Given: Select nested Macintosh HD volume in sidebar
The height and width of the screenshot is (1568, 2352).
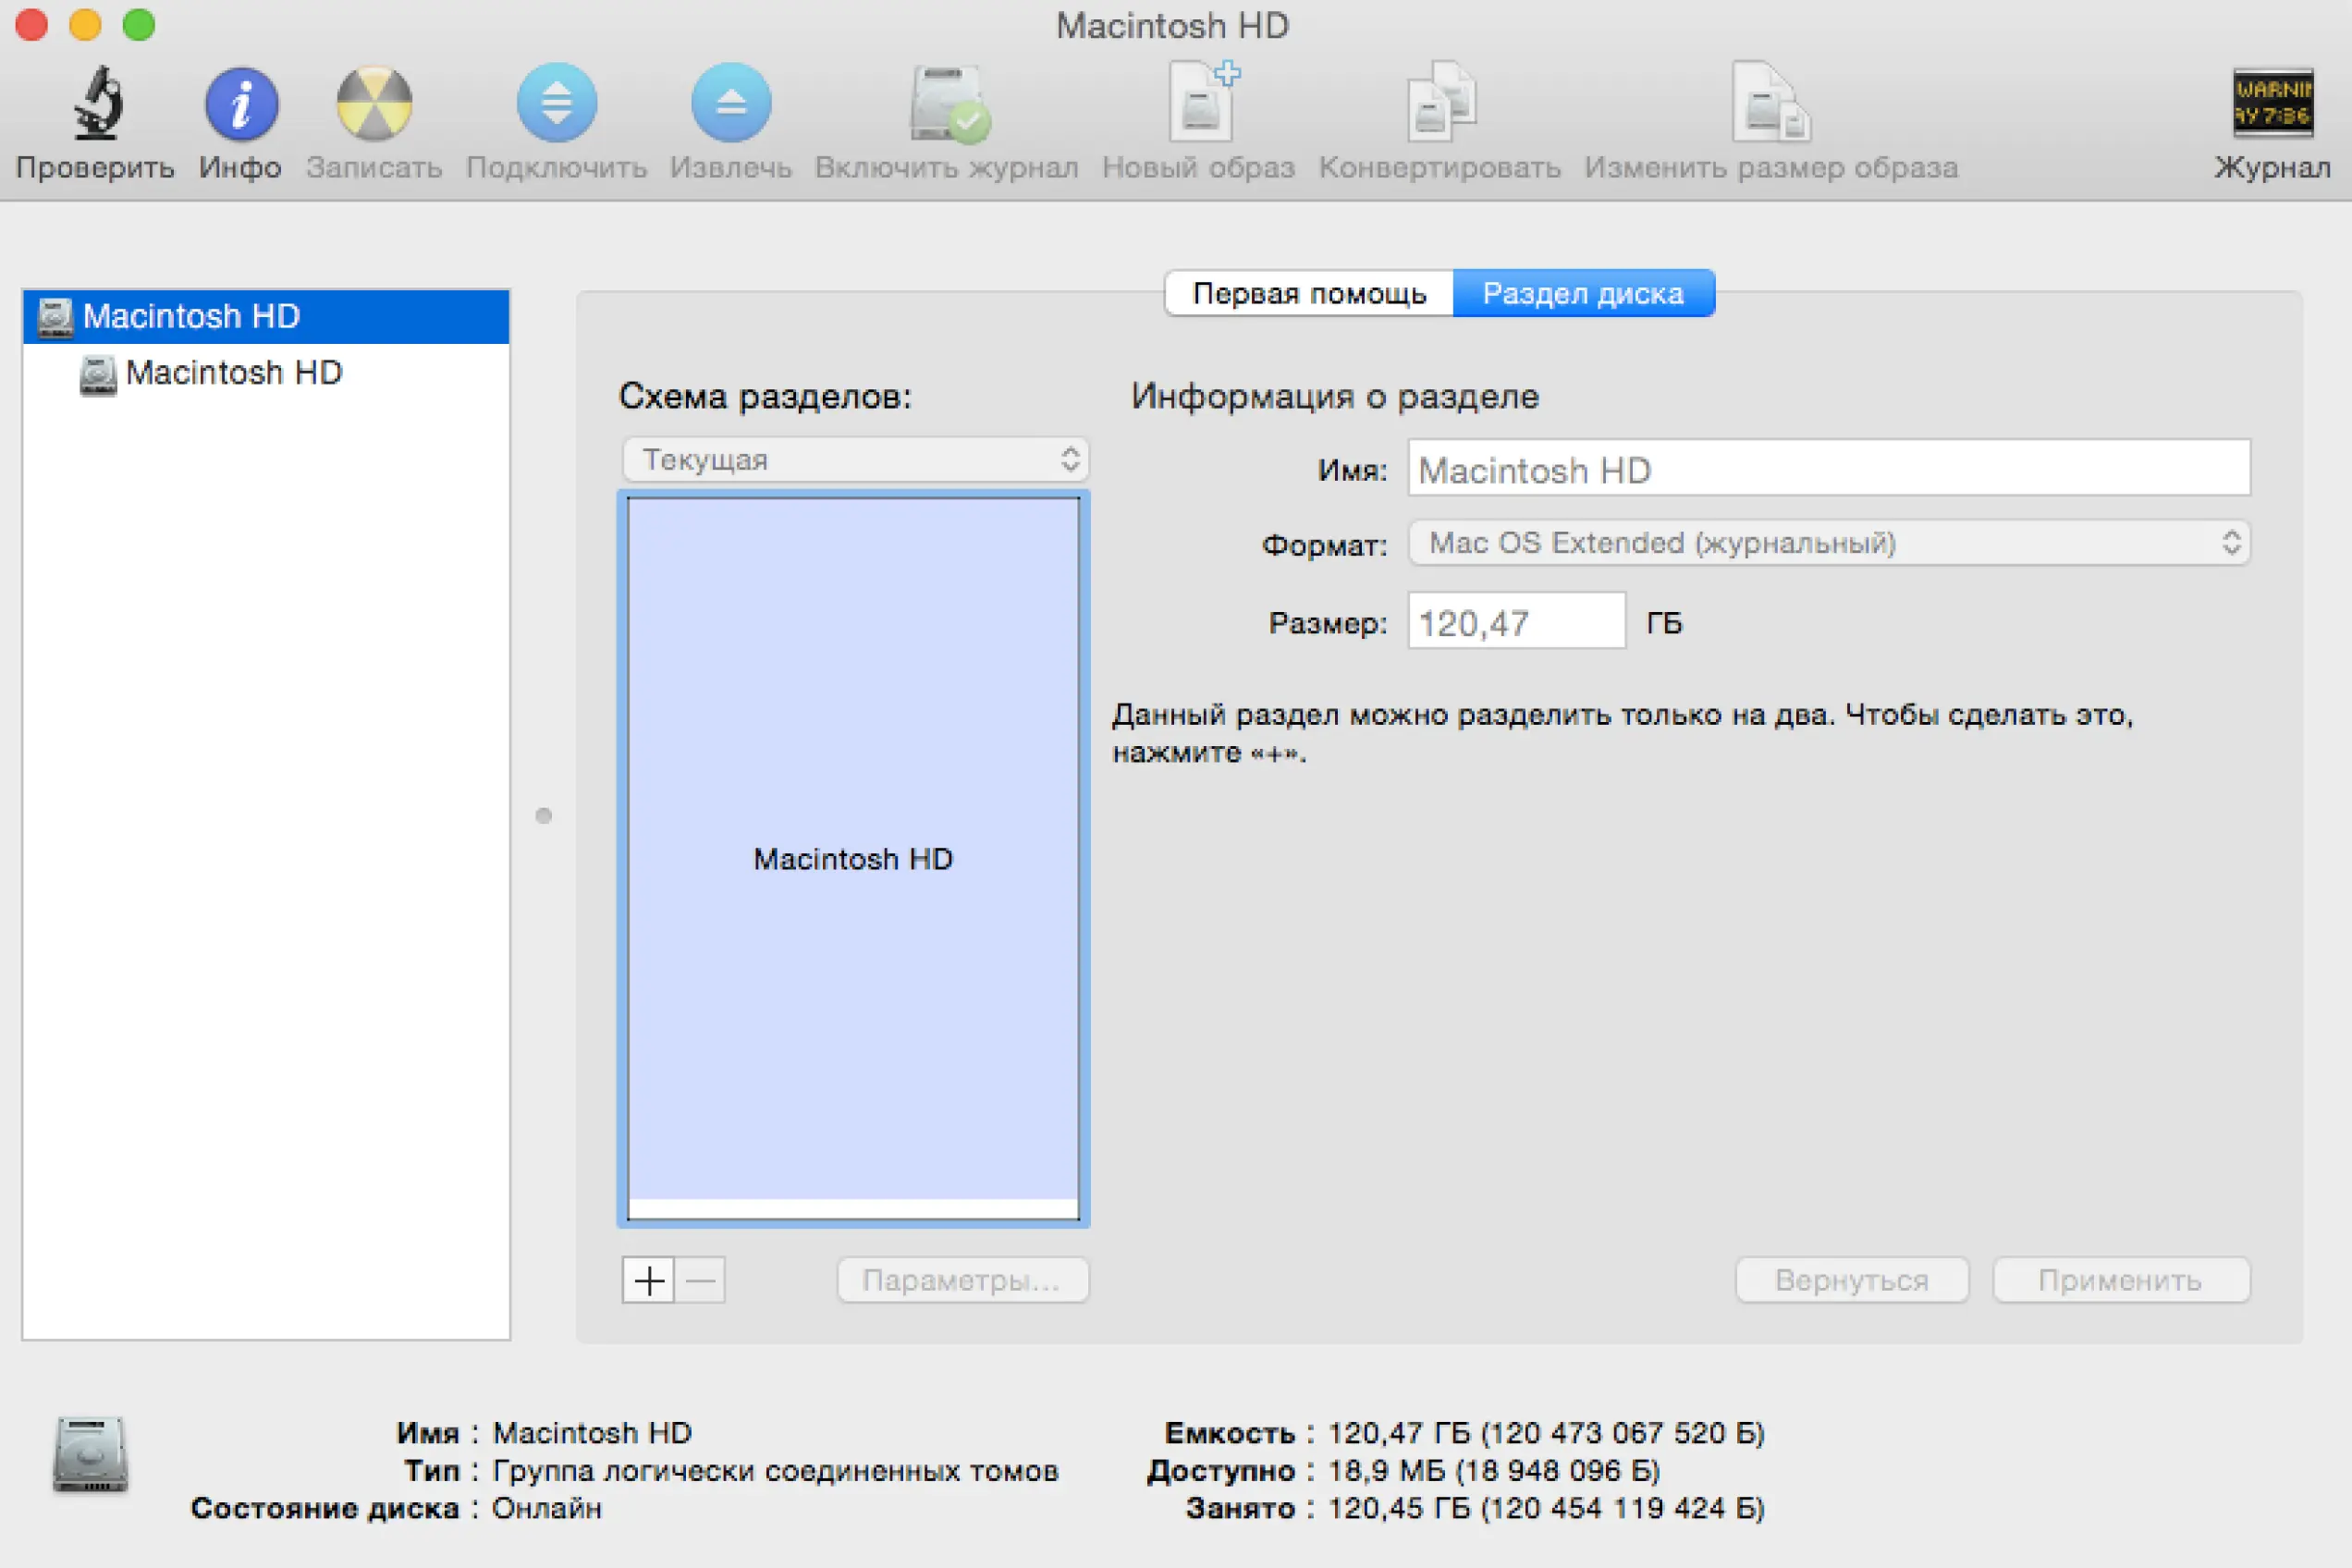Looking at the screenshot, I should point(233,373).
